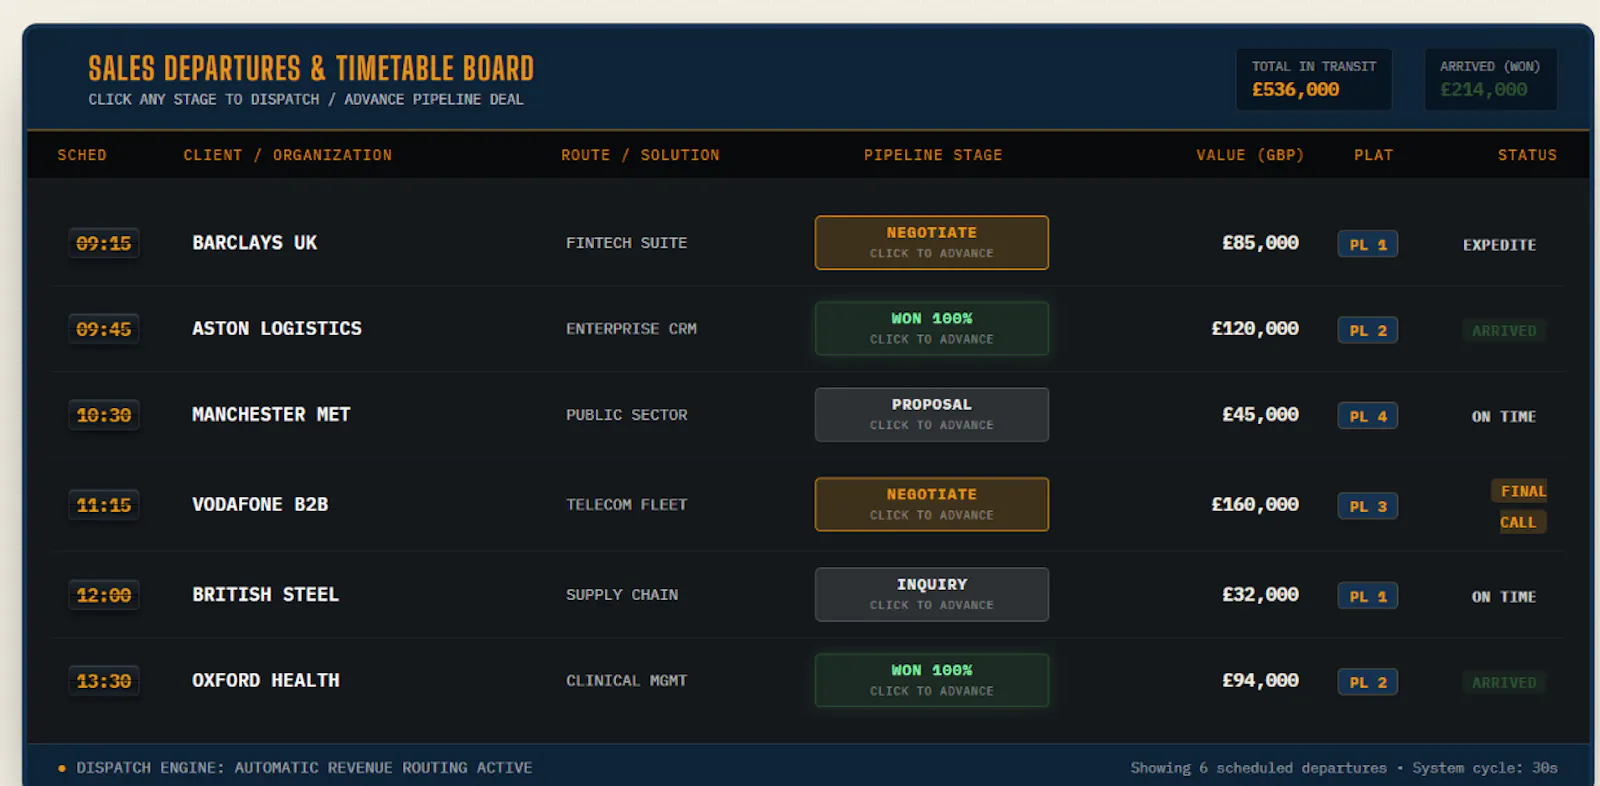Viewport: 1600px width, 786px height.
Task: Click British Steel PL 1 platform badge
Action: 1368,596
